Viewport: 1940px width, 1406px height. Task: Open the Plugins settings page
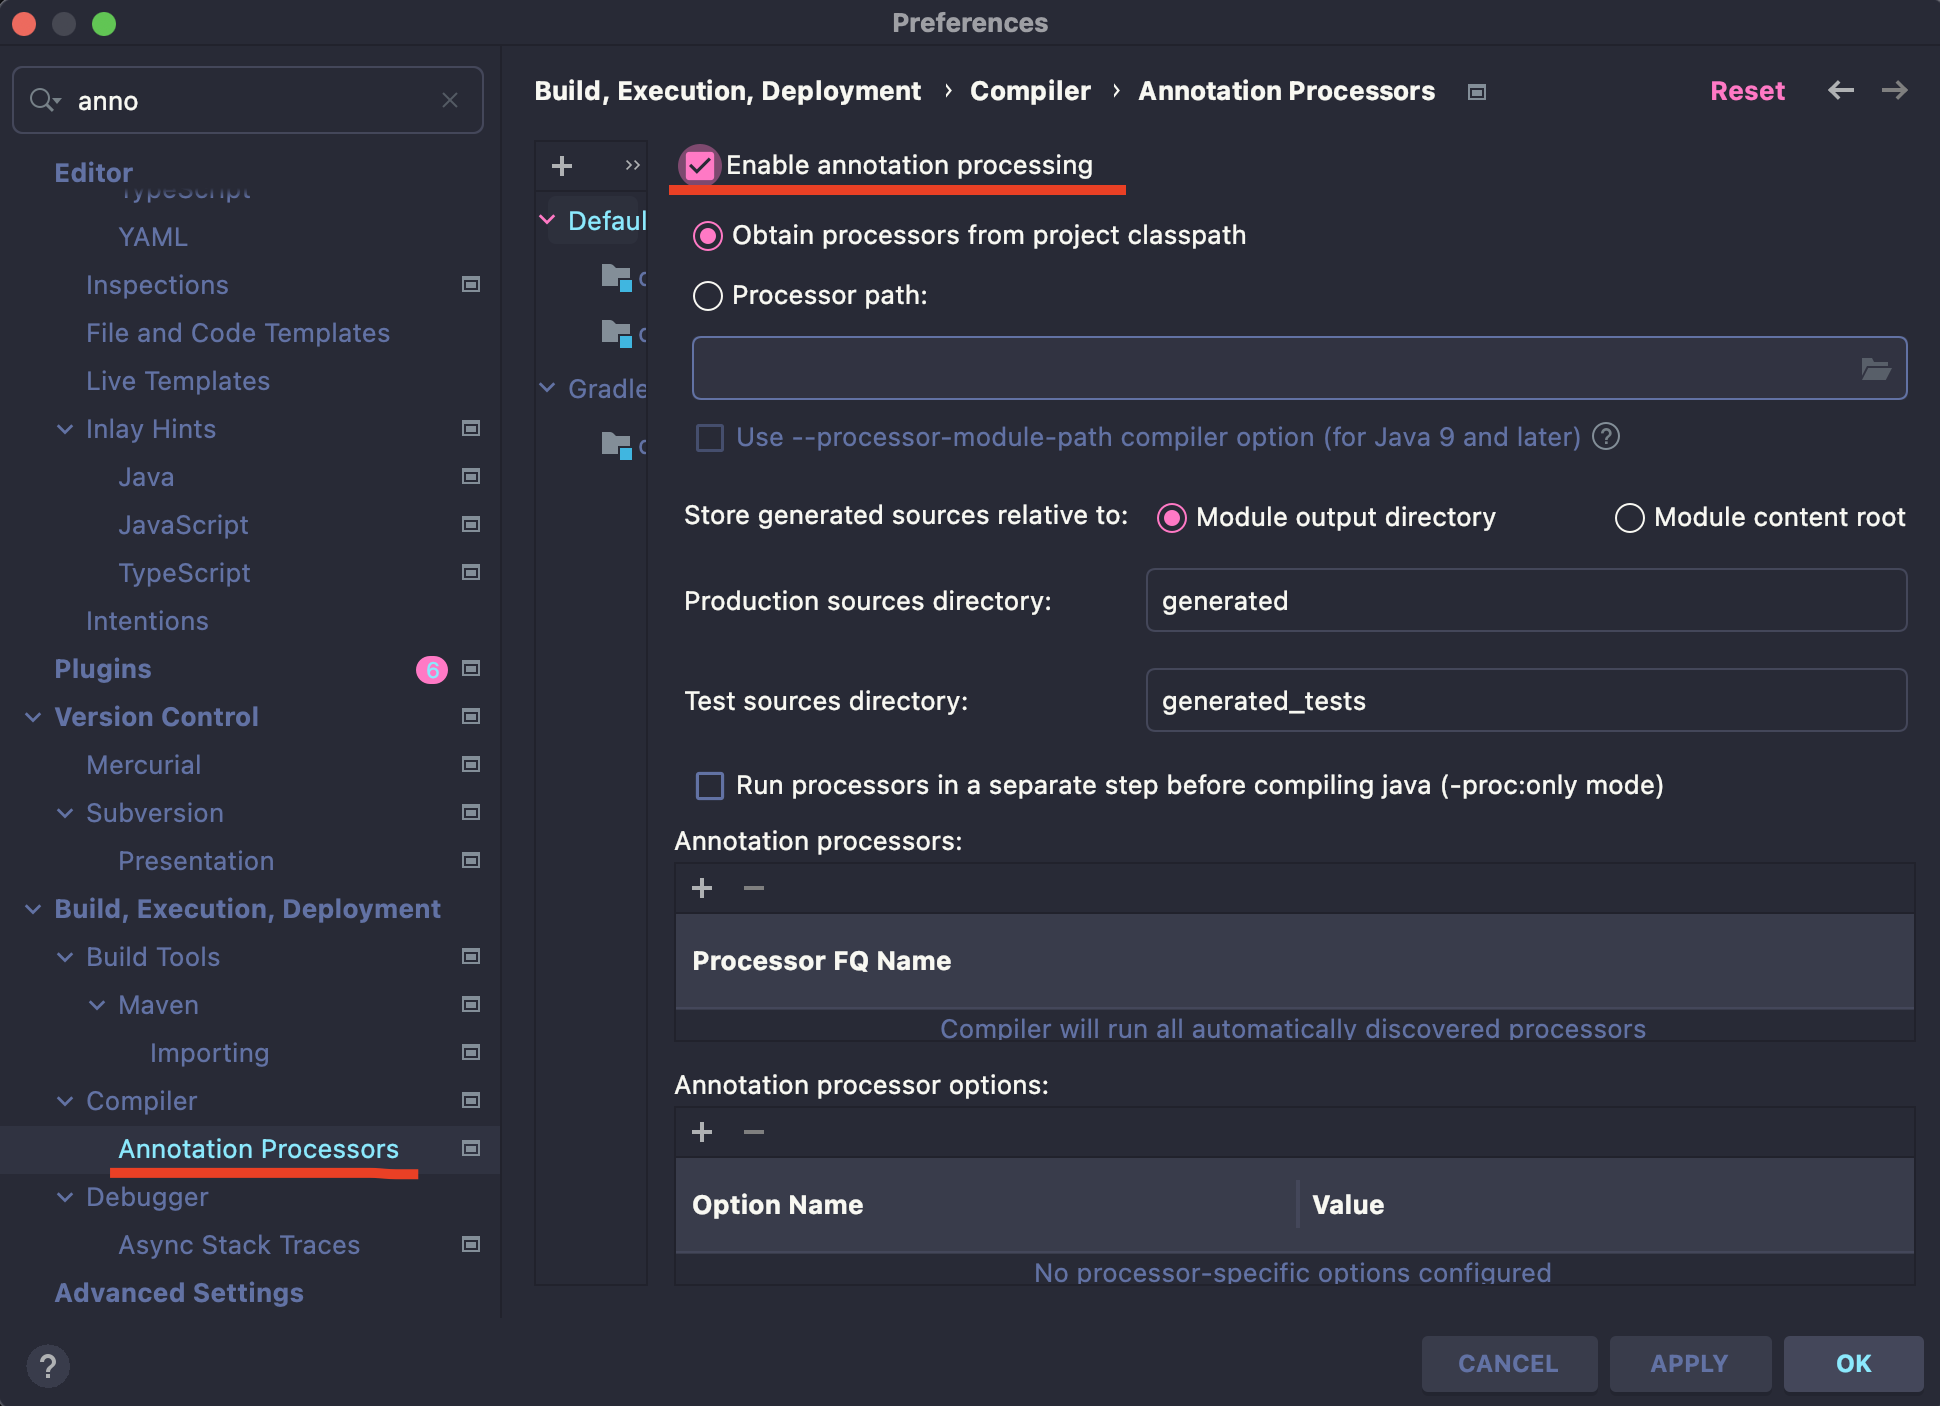point(103,669)
